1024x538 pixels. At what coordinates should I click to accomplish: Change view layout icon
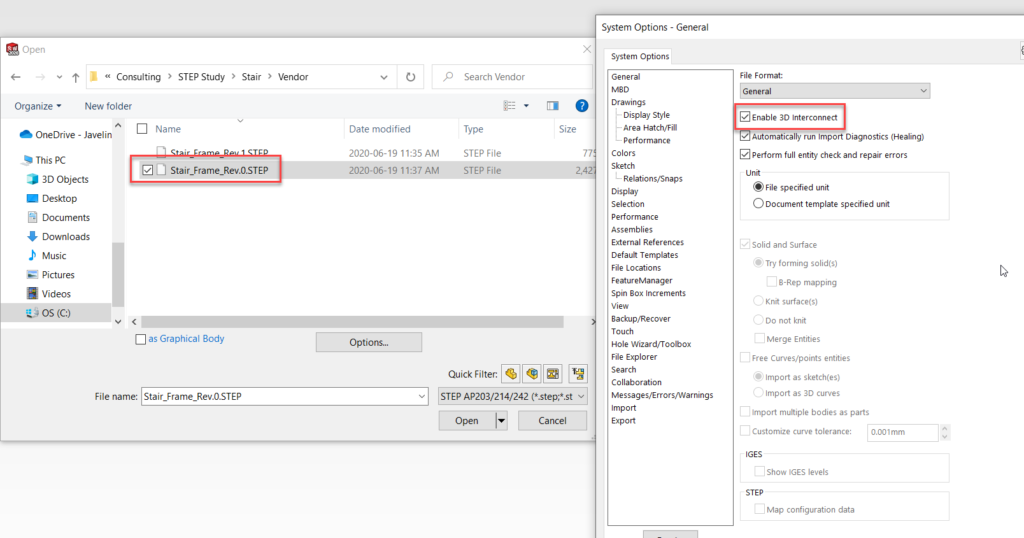(509, 106)
